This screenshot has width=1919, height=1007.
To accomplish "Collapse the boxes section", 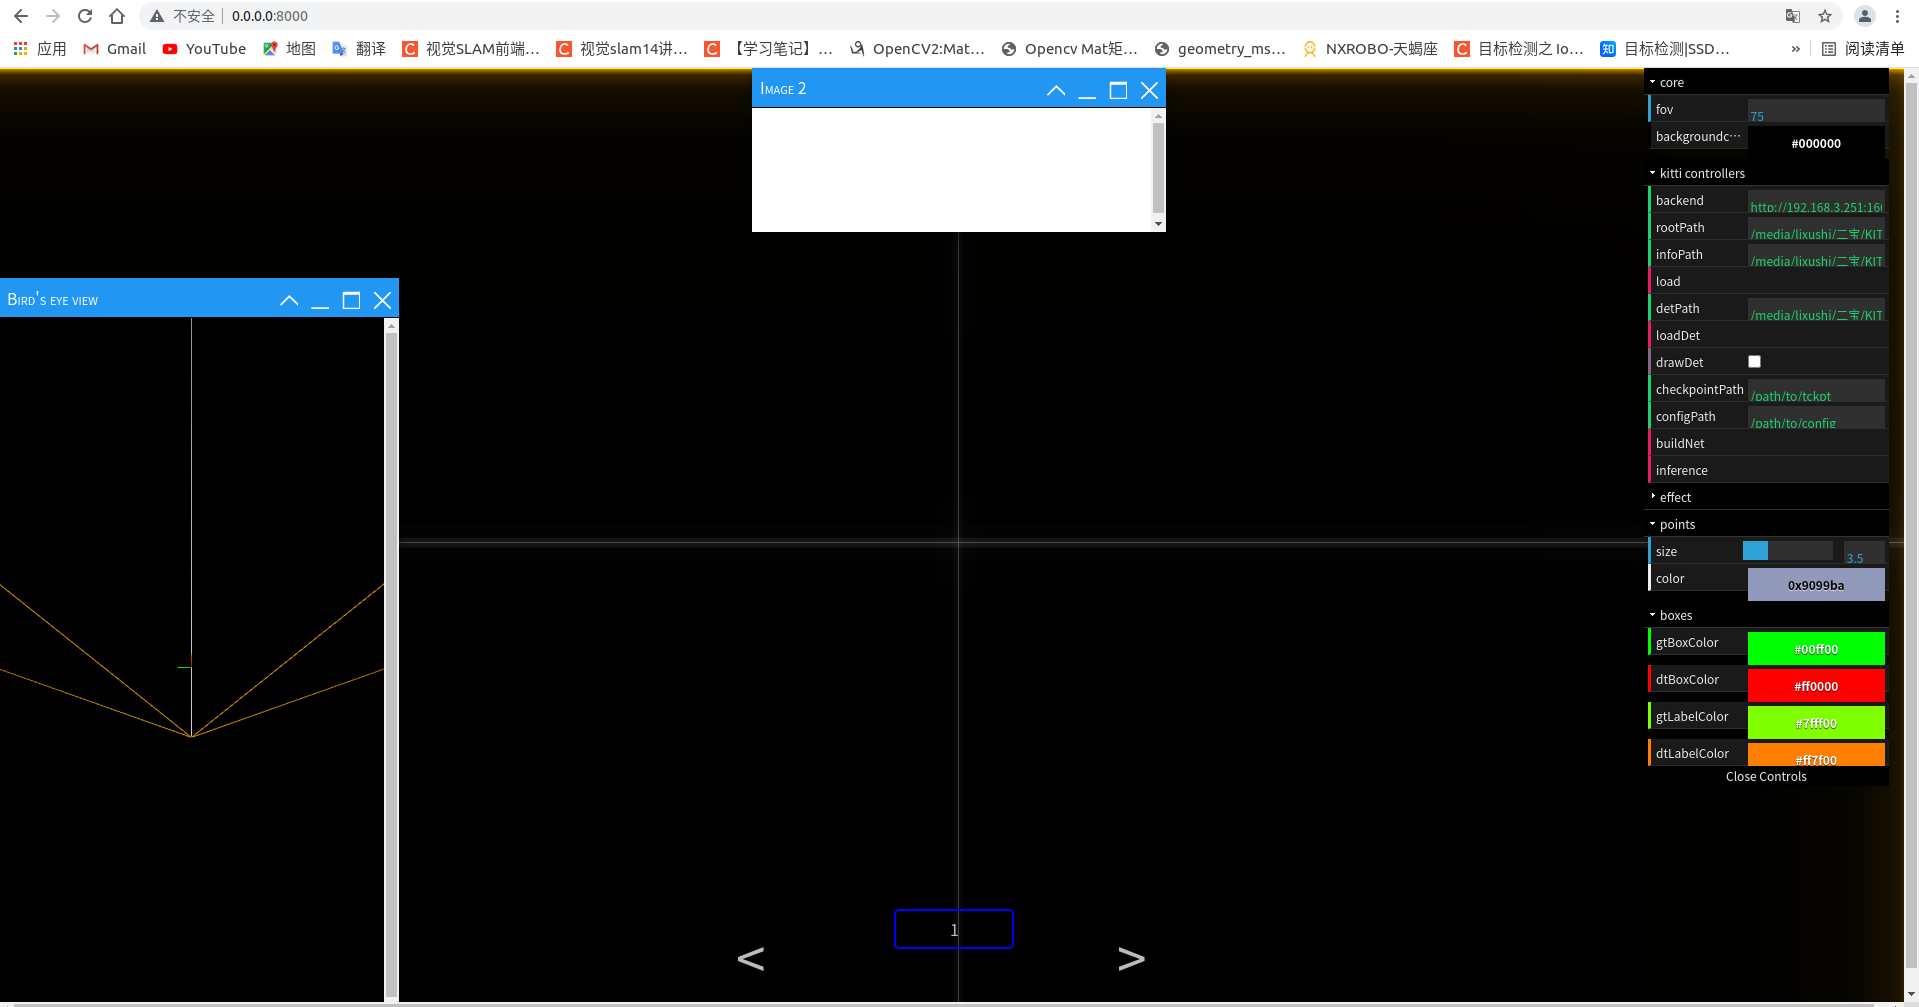I will (x=1671, y=615).
